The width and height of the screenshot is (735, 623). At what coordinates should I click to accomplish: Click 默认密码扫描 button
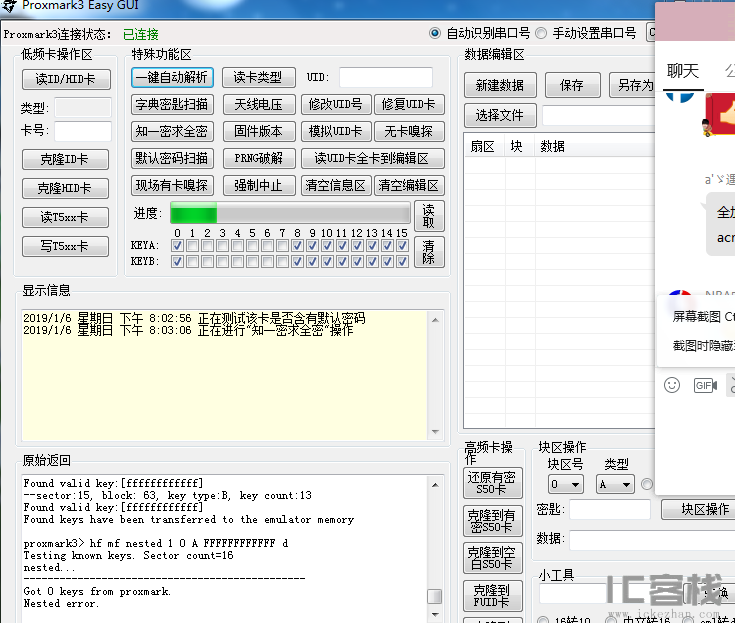(172, 158)
